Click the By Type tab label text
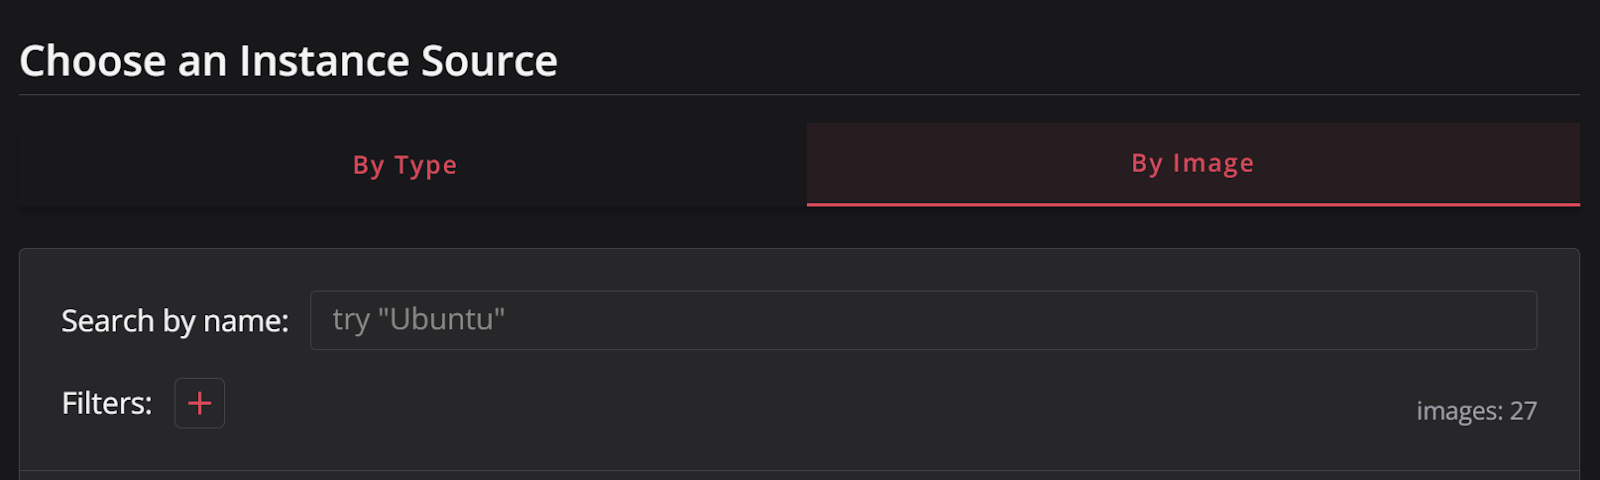Image resolution: width=1600 pixels, height=480 pixels. (405, 165)
